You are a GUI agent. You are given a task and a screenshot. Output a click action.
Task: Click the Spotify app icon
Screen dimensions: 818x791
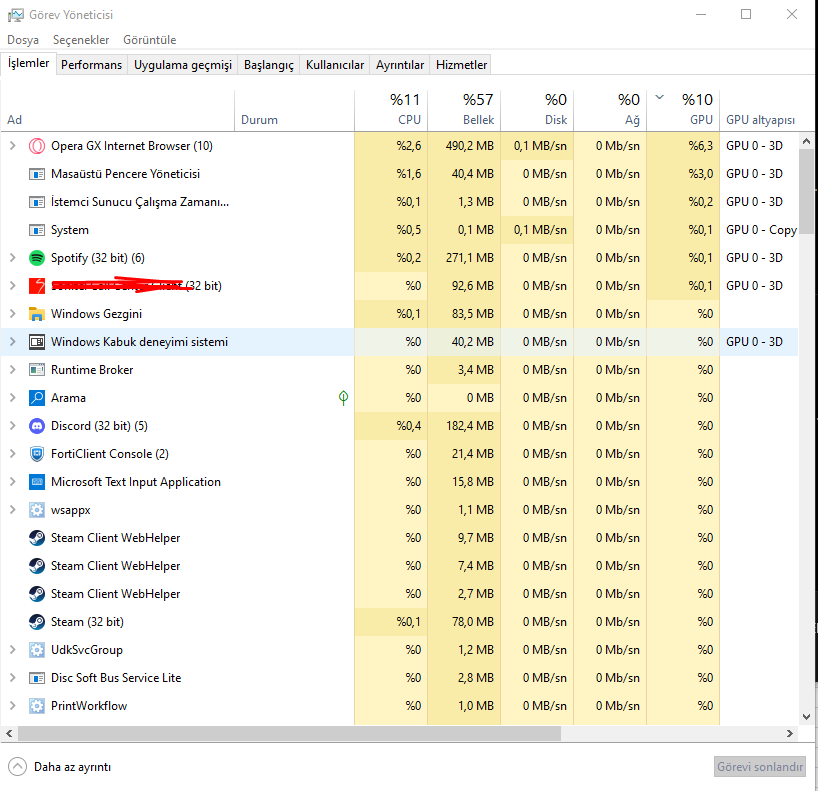click(x=37, y=258)
